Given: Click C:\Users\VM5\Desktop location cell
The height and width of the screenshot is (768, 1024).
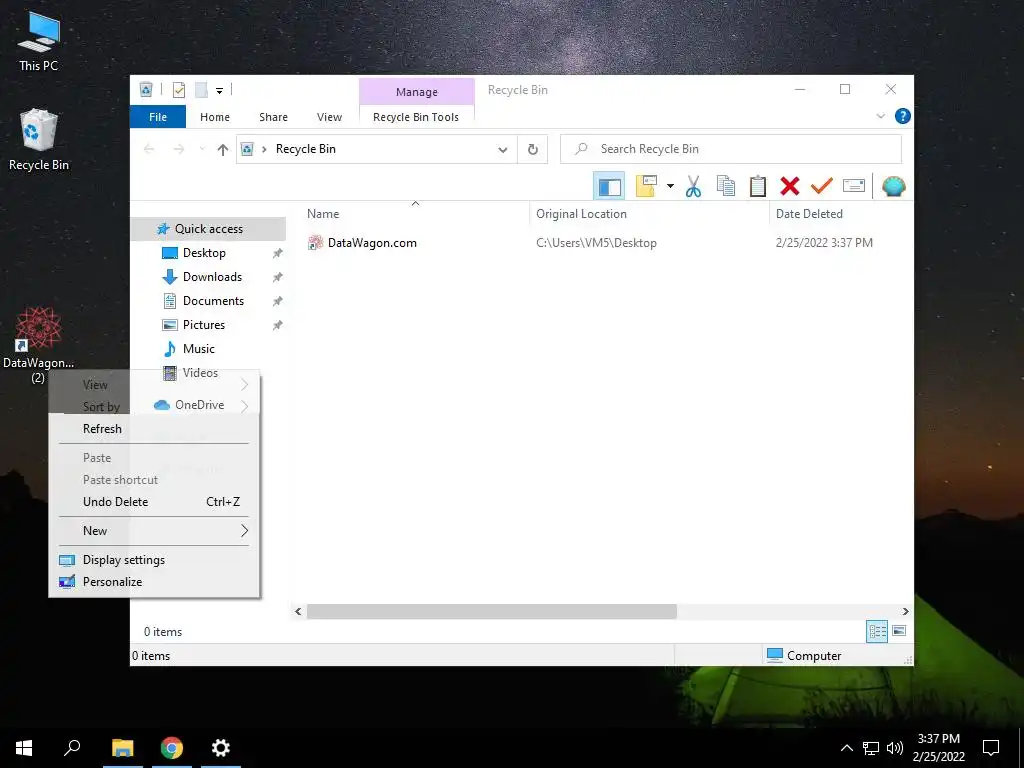Looking at the screenshot, I should click(596, 243).
